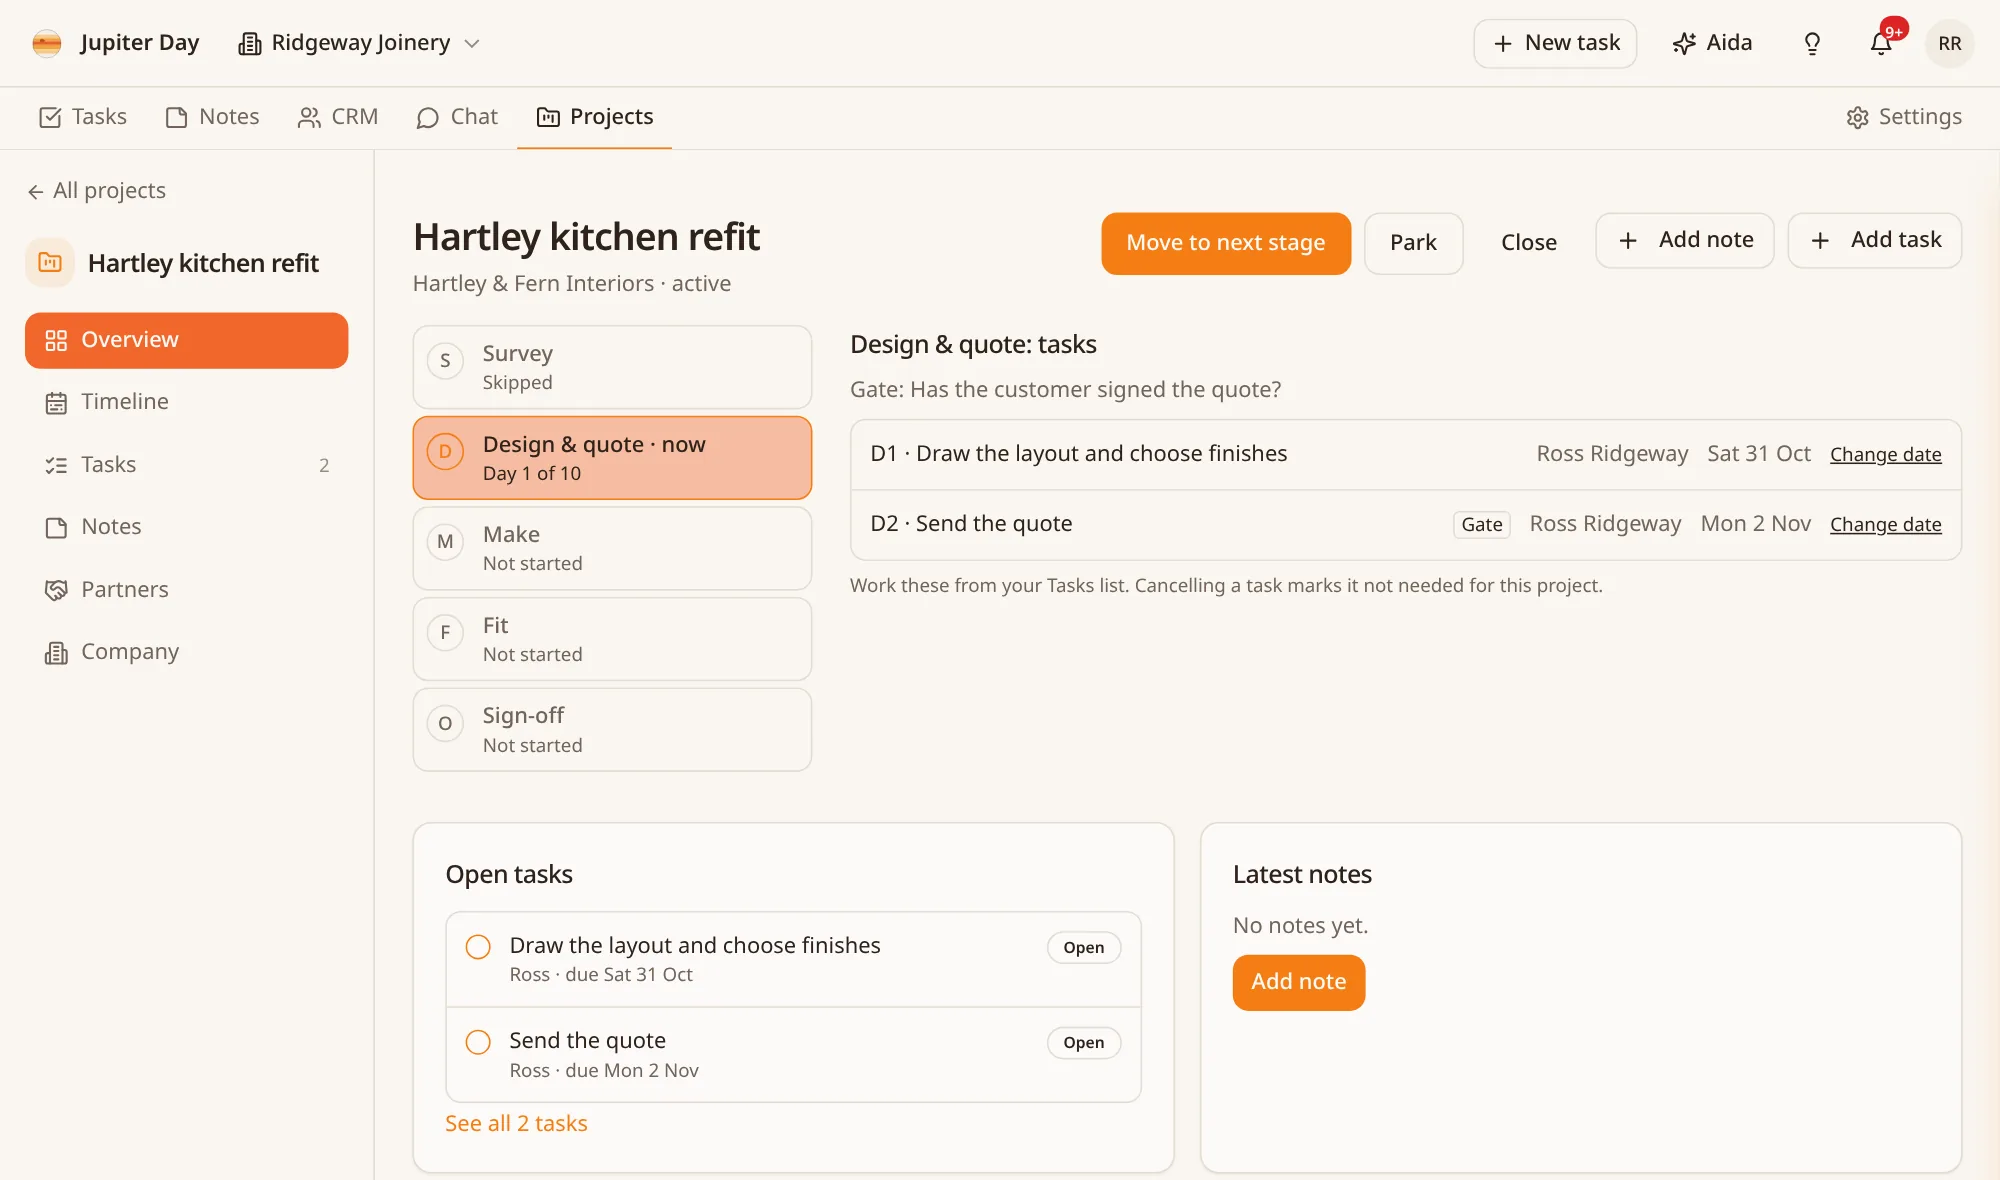Click the New task button
This screenshot has height=1180, width=2000.
[x=1555, y=43]
